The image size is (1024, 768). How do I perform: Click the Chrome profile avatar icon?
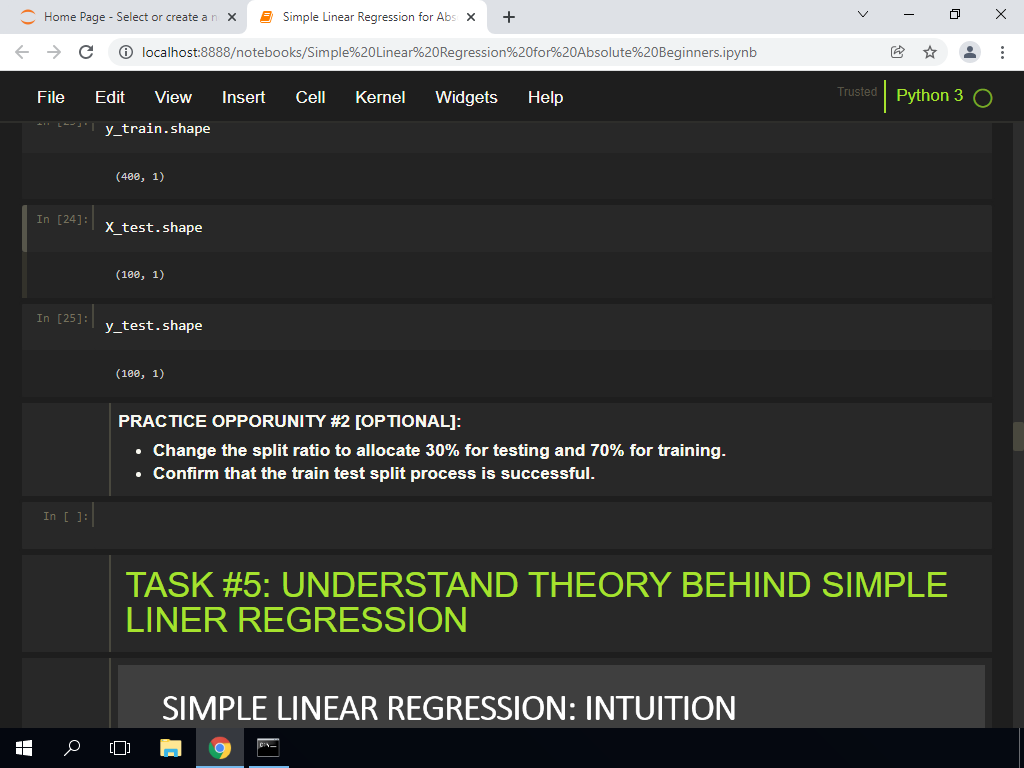(968, 52)
